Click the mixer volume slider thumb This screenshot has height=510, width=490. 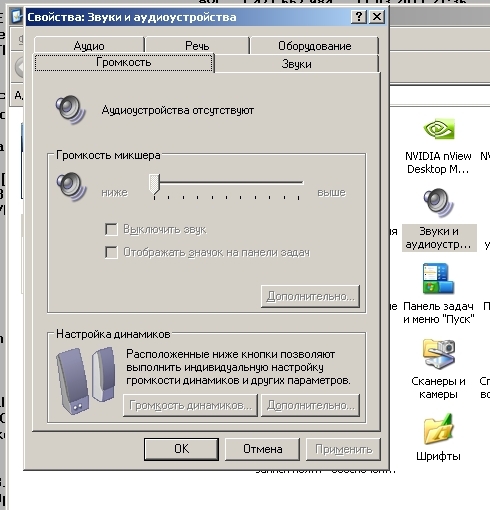(154, 184)
